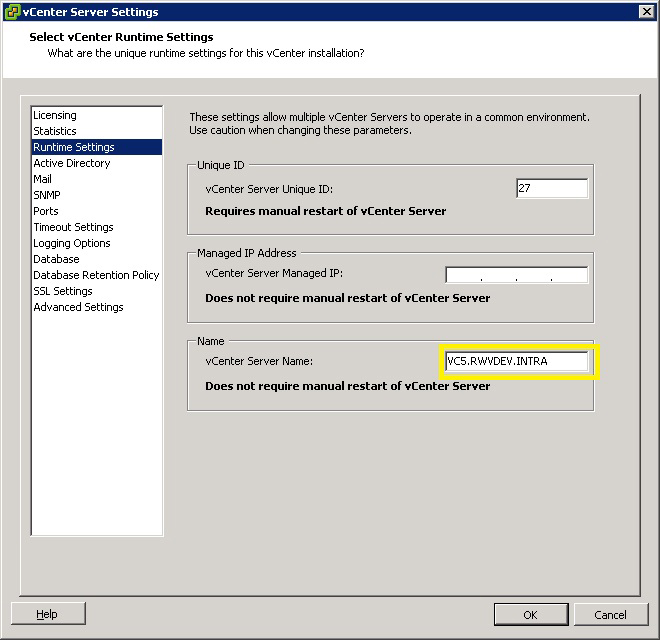This screenshot has width=660, height=640.
Task: Click the vCenter Server Managed IP field
Action: 516,275
